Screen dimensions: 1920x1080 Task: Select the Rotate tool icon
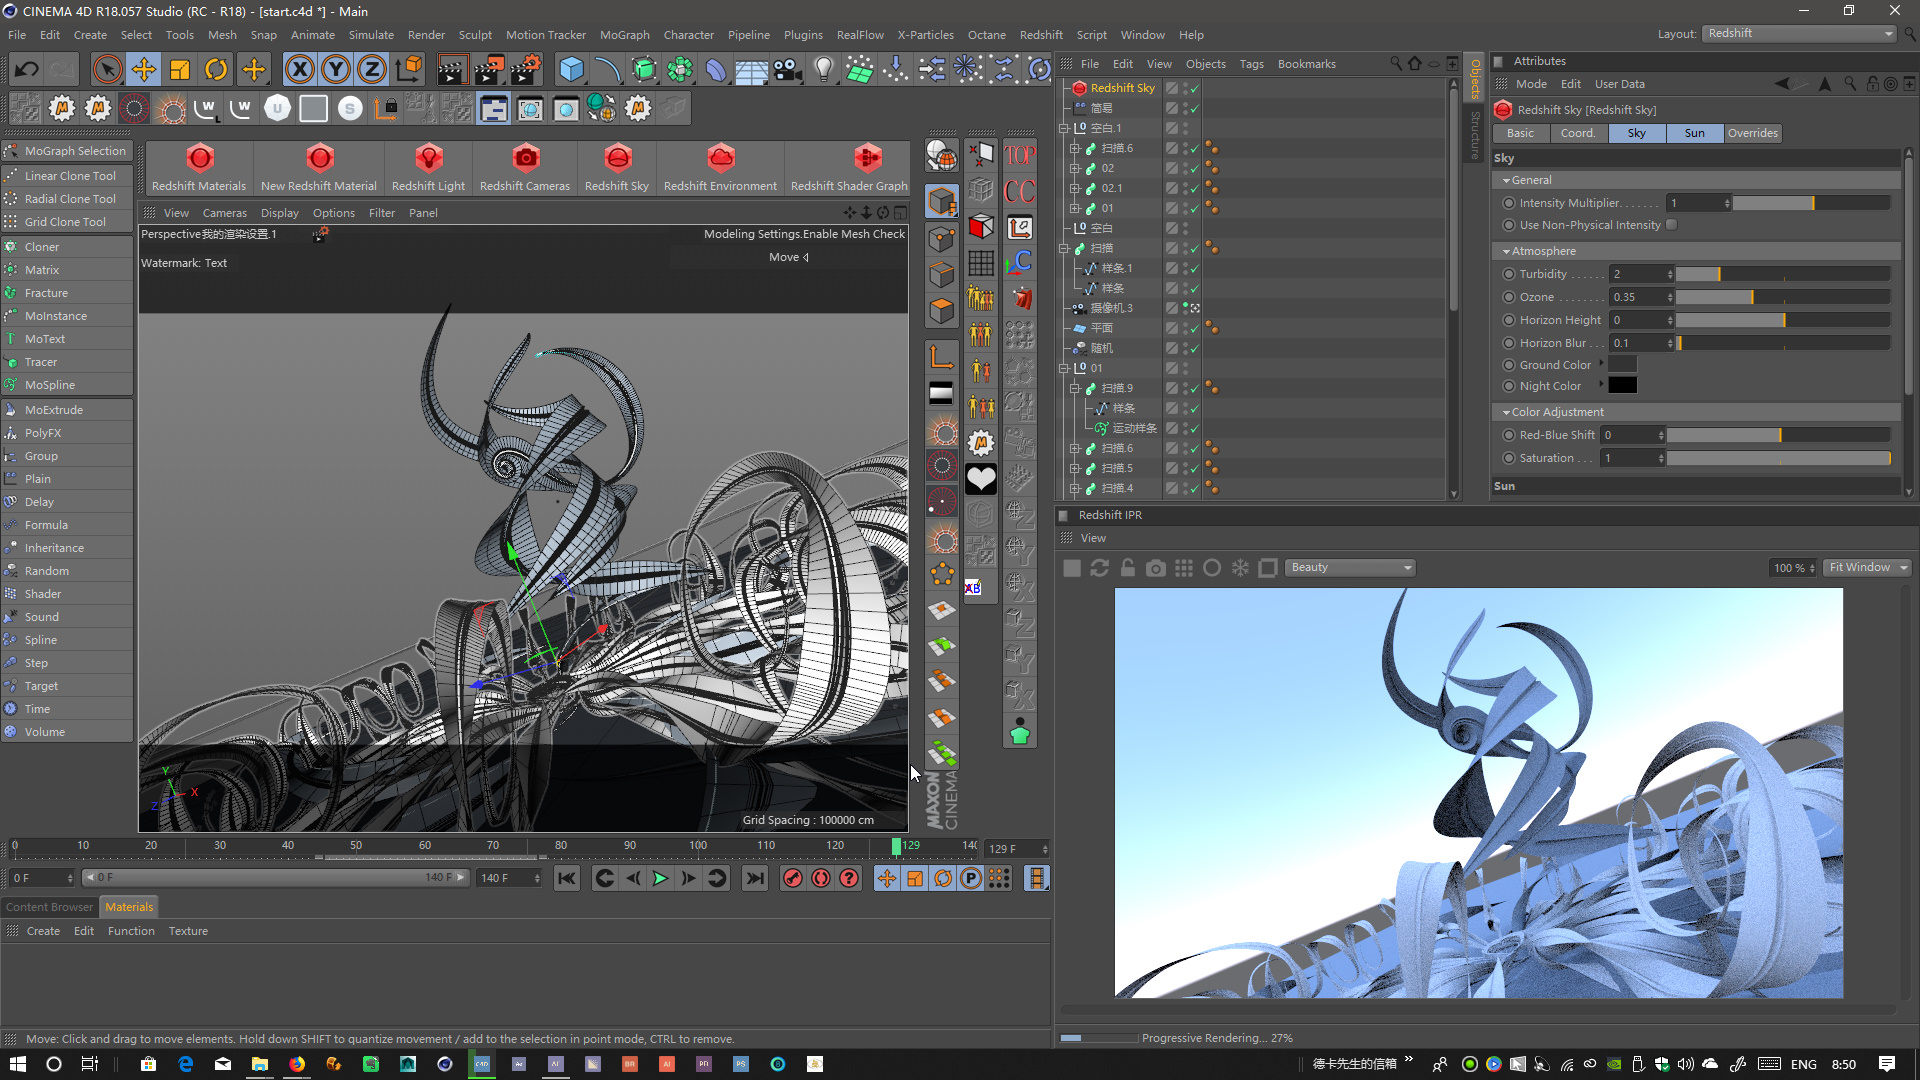pyautogui.click(x=216, y=69)
